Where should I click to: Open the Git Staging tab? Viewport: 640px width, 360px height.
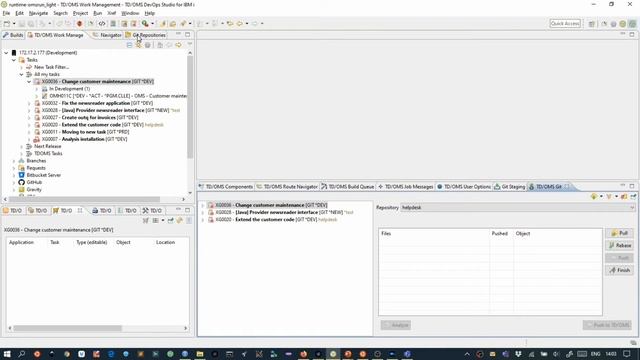509,187
